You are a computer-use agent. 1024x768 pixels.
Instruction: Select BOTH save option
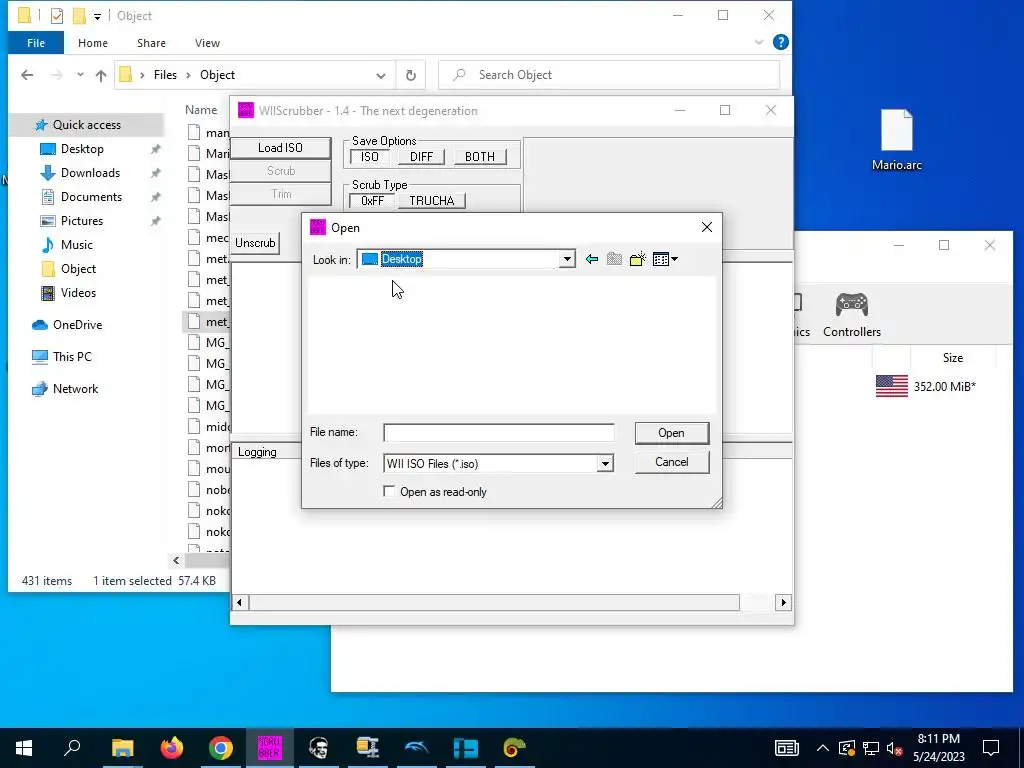coord(479,157)
